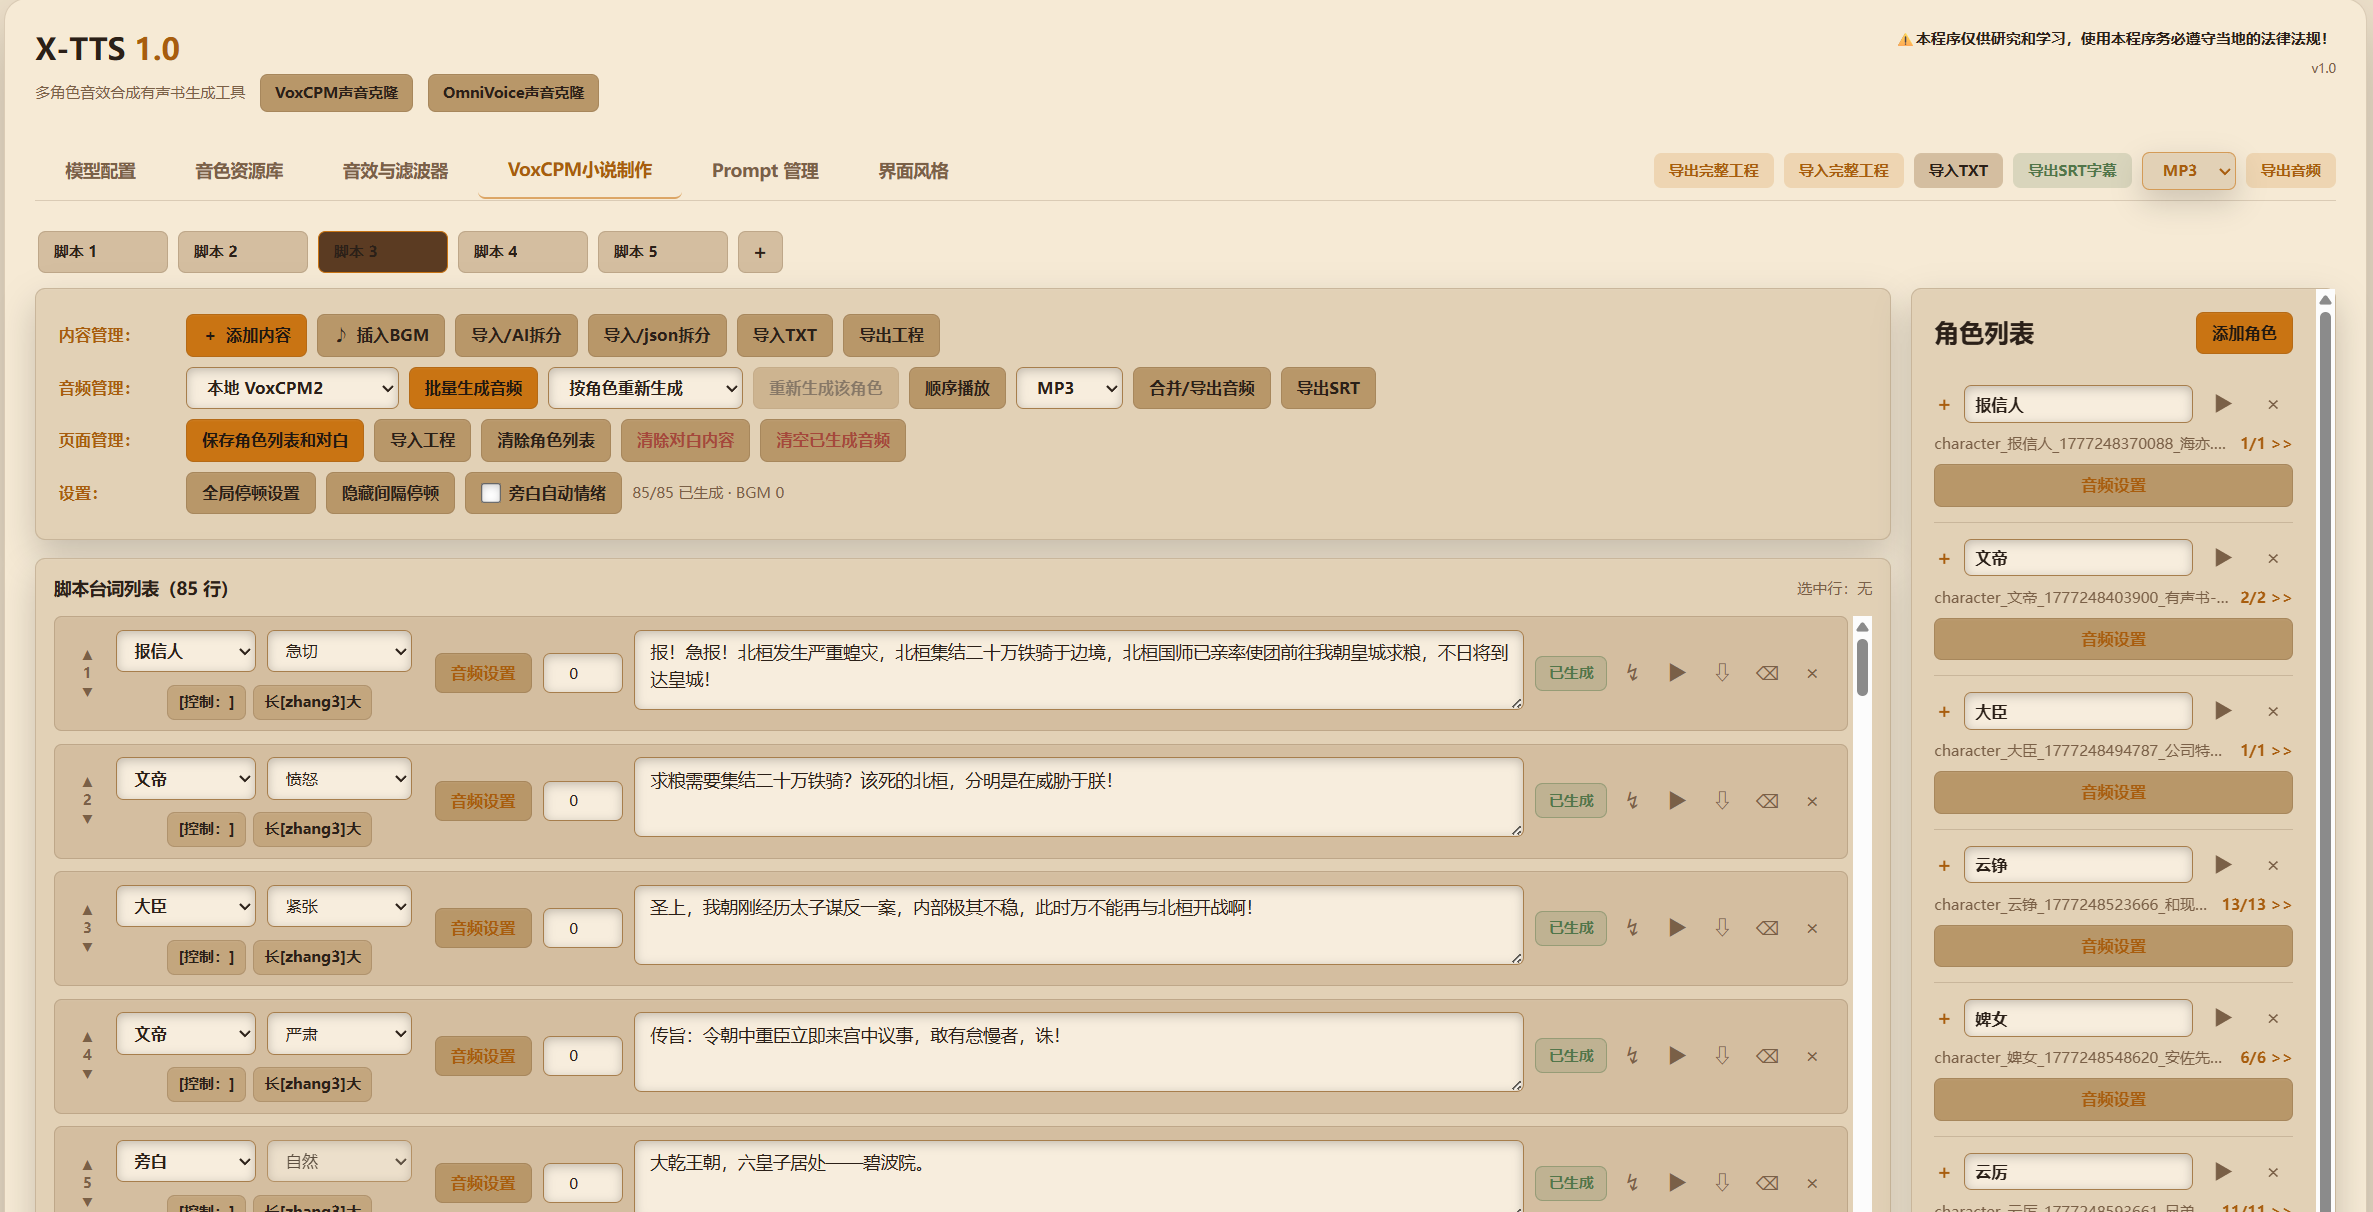
Task: Open the 本地 VoxCPM2 engine dropdown
Action: [x=291, y=388]
